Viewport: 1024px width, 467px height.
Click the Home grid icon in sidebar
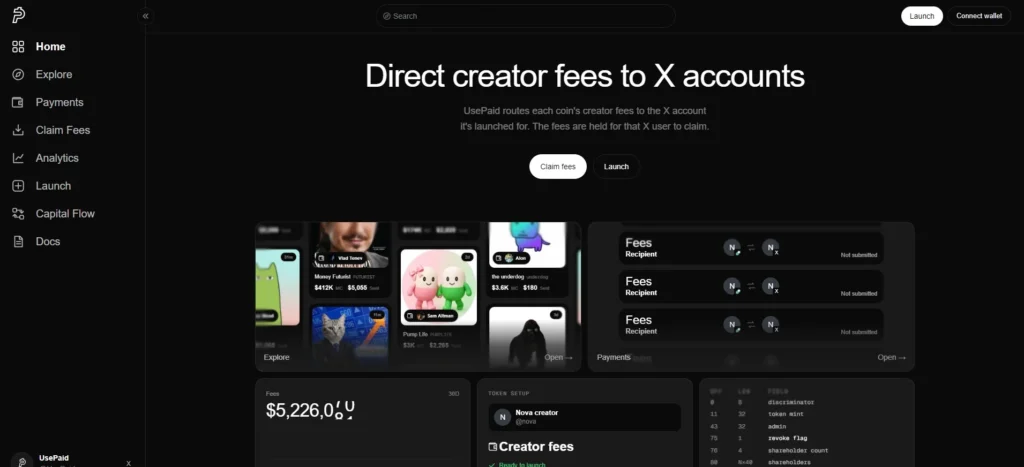pyautogui.click(x=18, y=46)
